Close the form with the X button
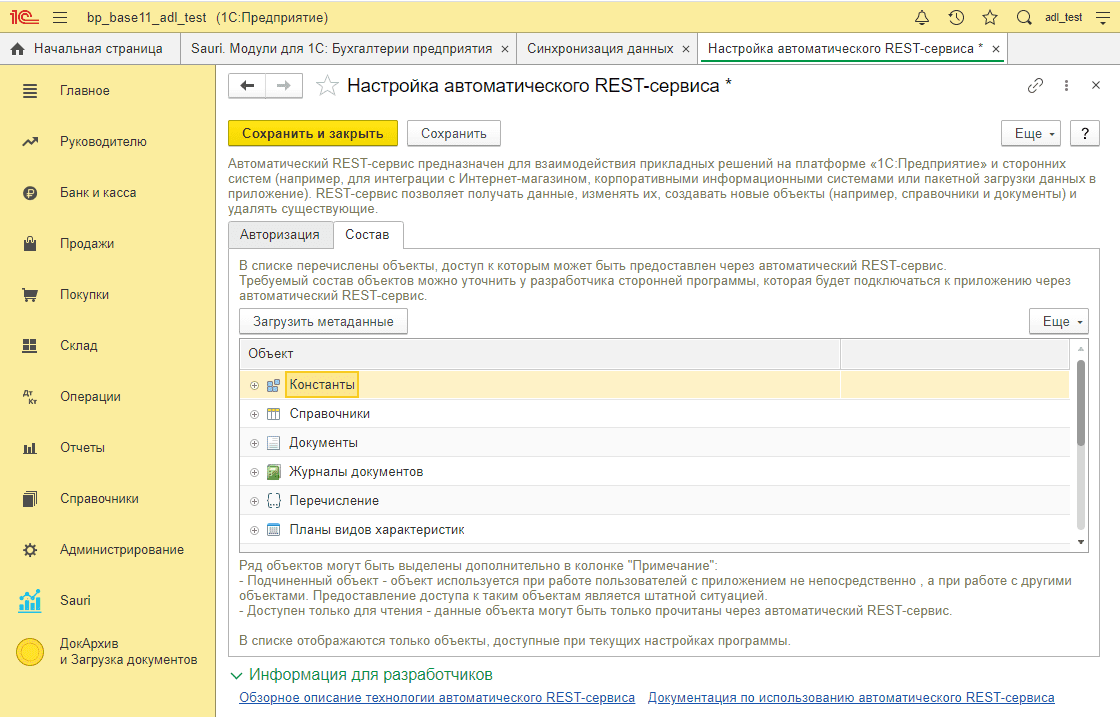1120x717 pixels. pos(1096,86)
